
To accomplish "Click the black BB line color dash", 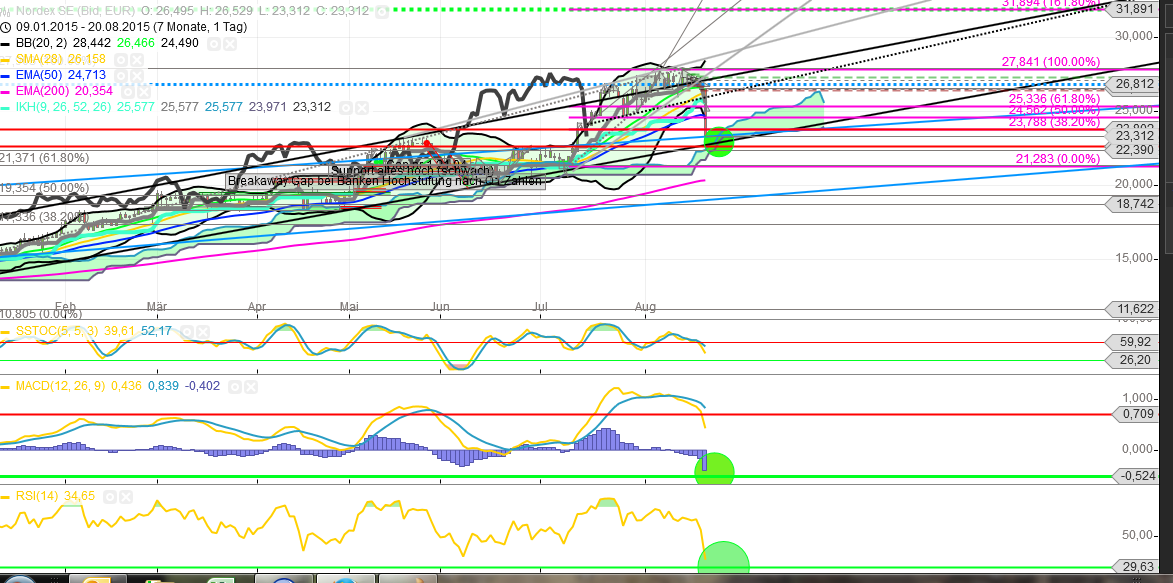I will [x=6, y=43].
